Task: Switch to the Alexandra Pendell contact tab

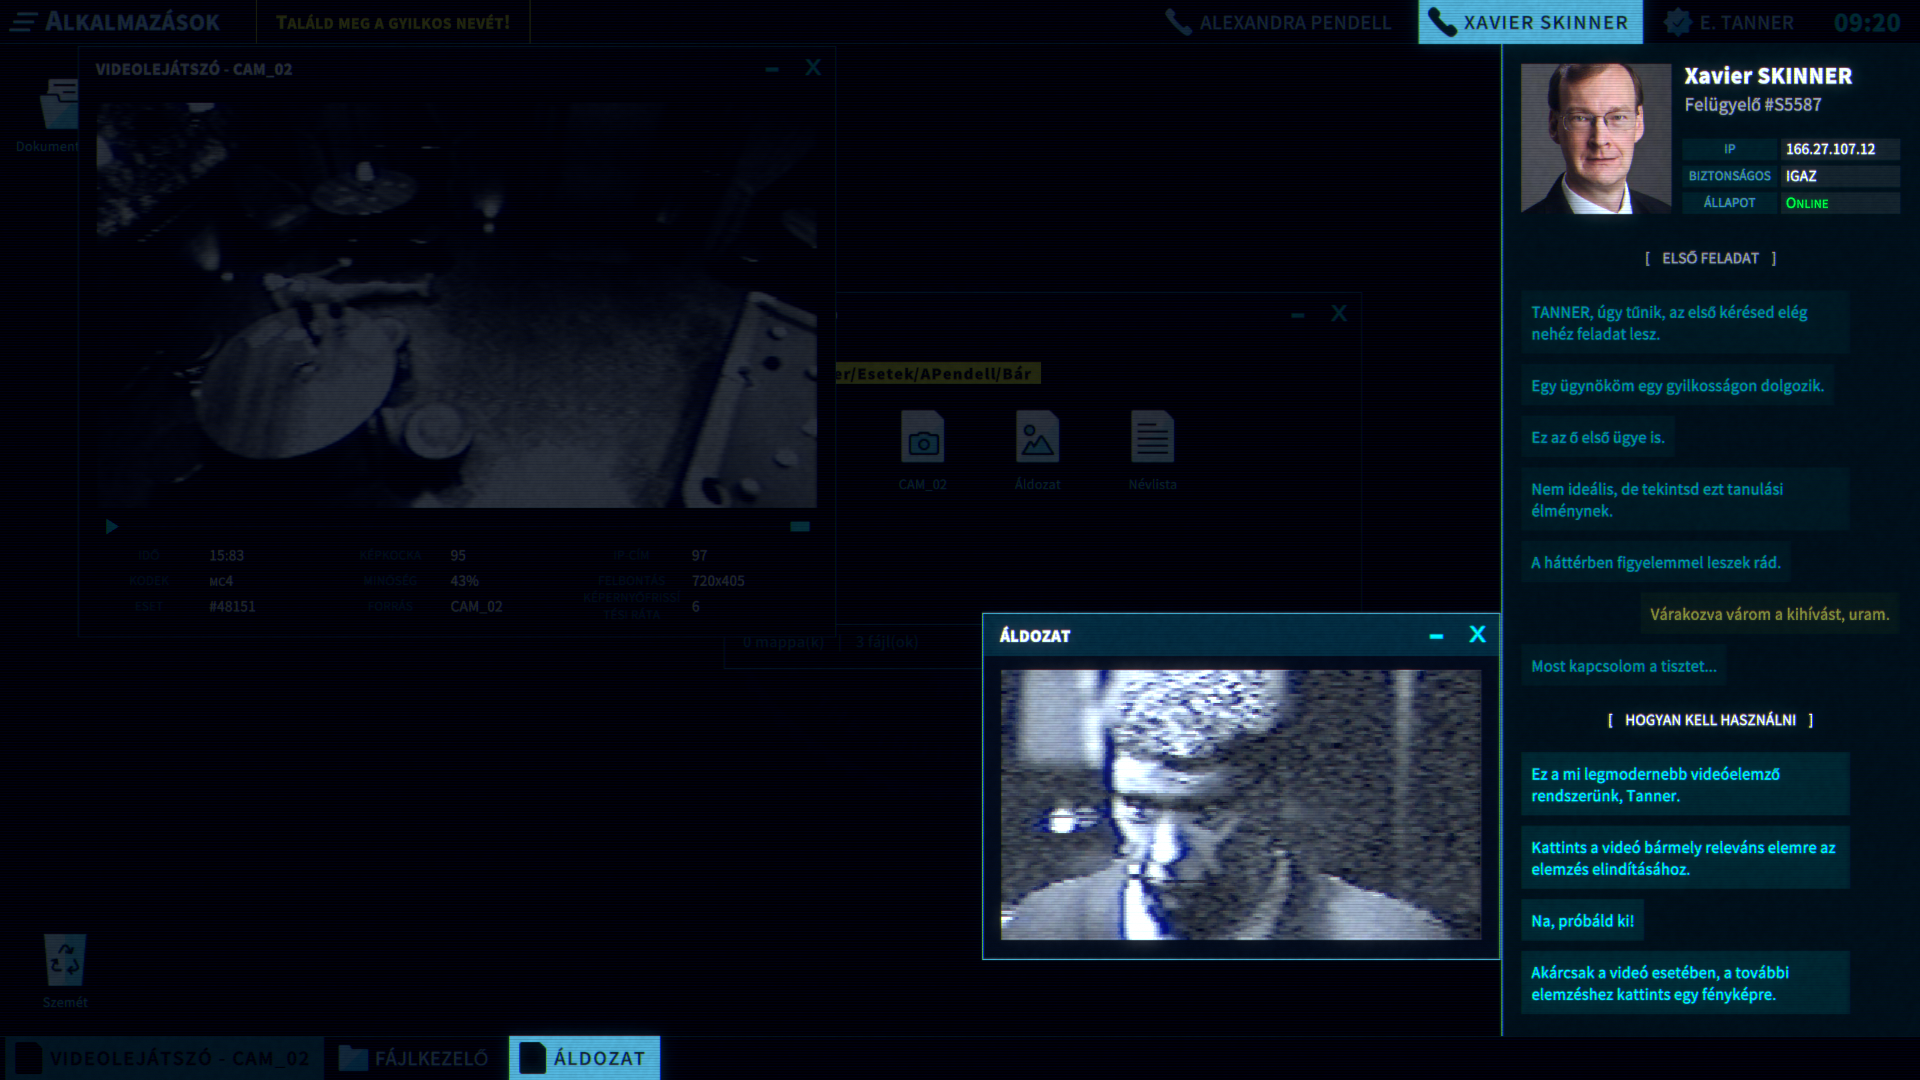Action: click(1294, 22)
